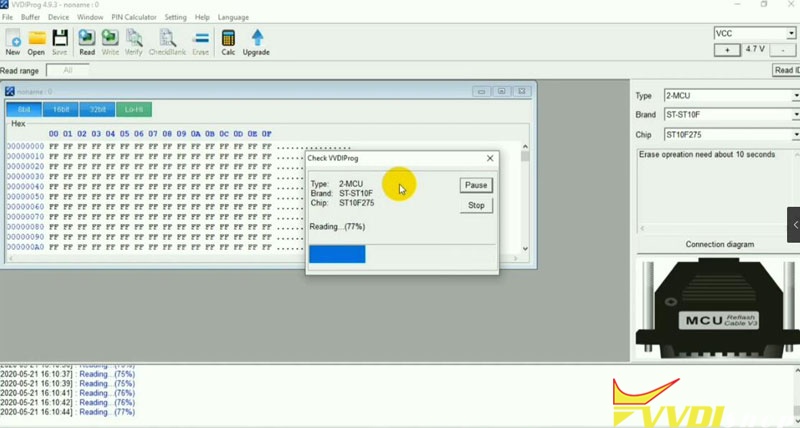Click the CheckBlank toolbar icon
The image size is (800, 428).
pos(167,43)
